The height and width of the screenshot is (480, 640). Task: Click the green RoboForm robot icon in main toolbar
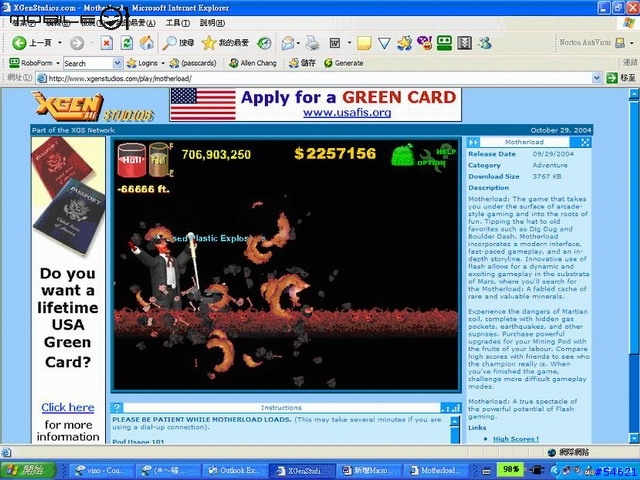pos(444,43)
